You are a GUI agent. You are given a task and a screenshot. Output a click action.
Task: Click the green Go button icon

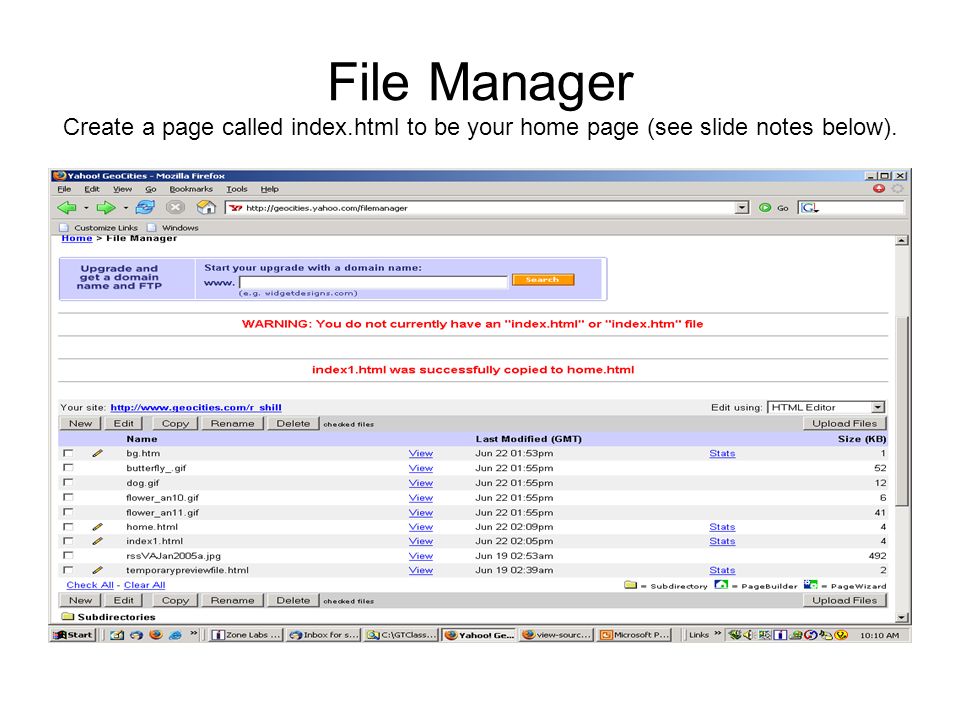click(765, 208)
